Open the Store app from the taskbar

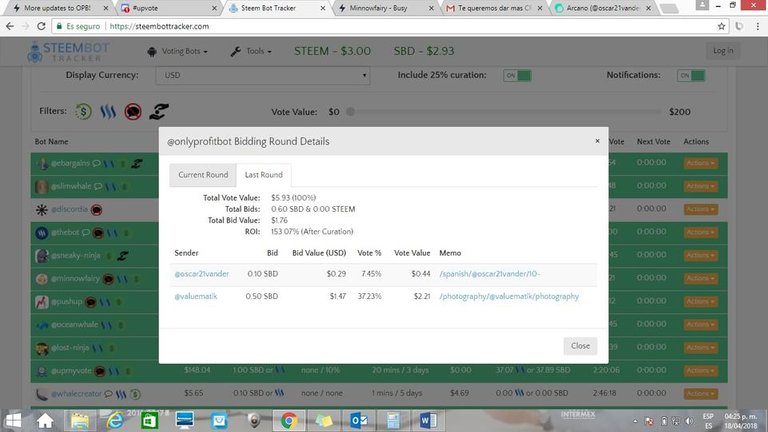[149, 420]
